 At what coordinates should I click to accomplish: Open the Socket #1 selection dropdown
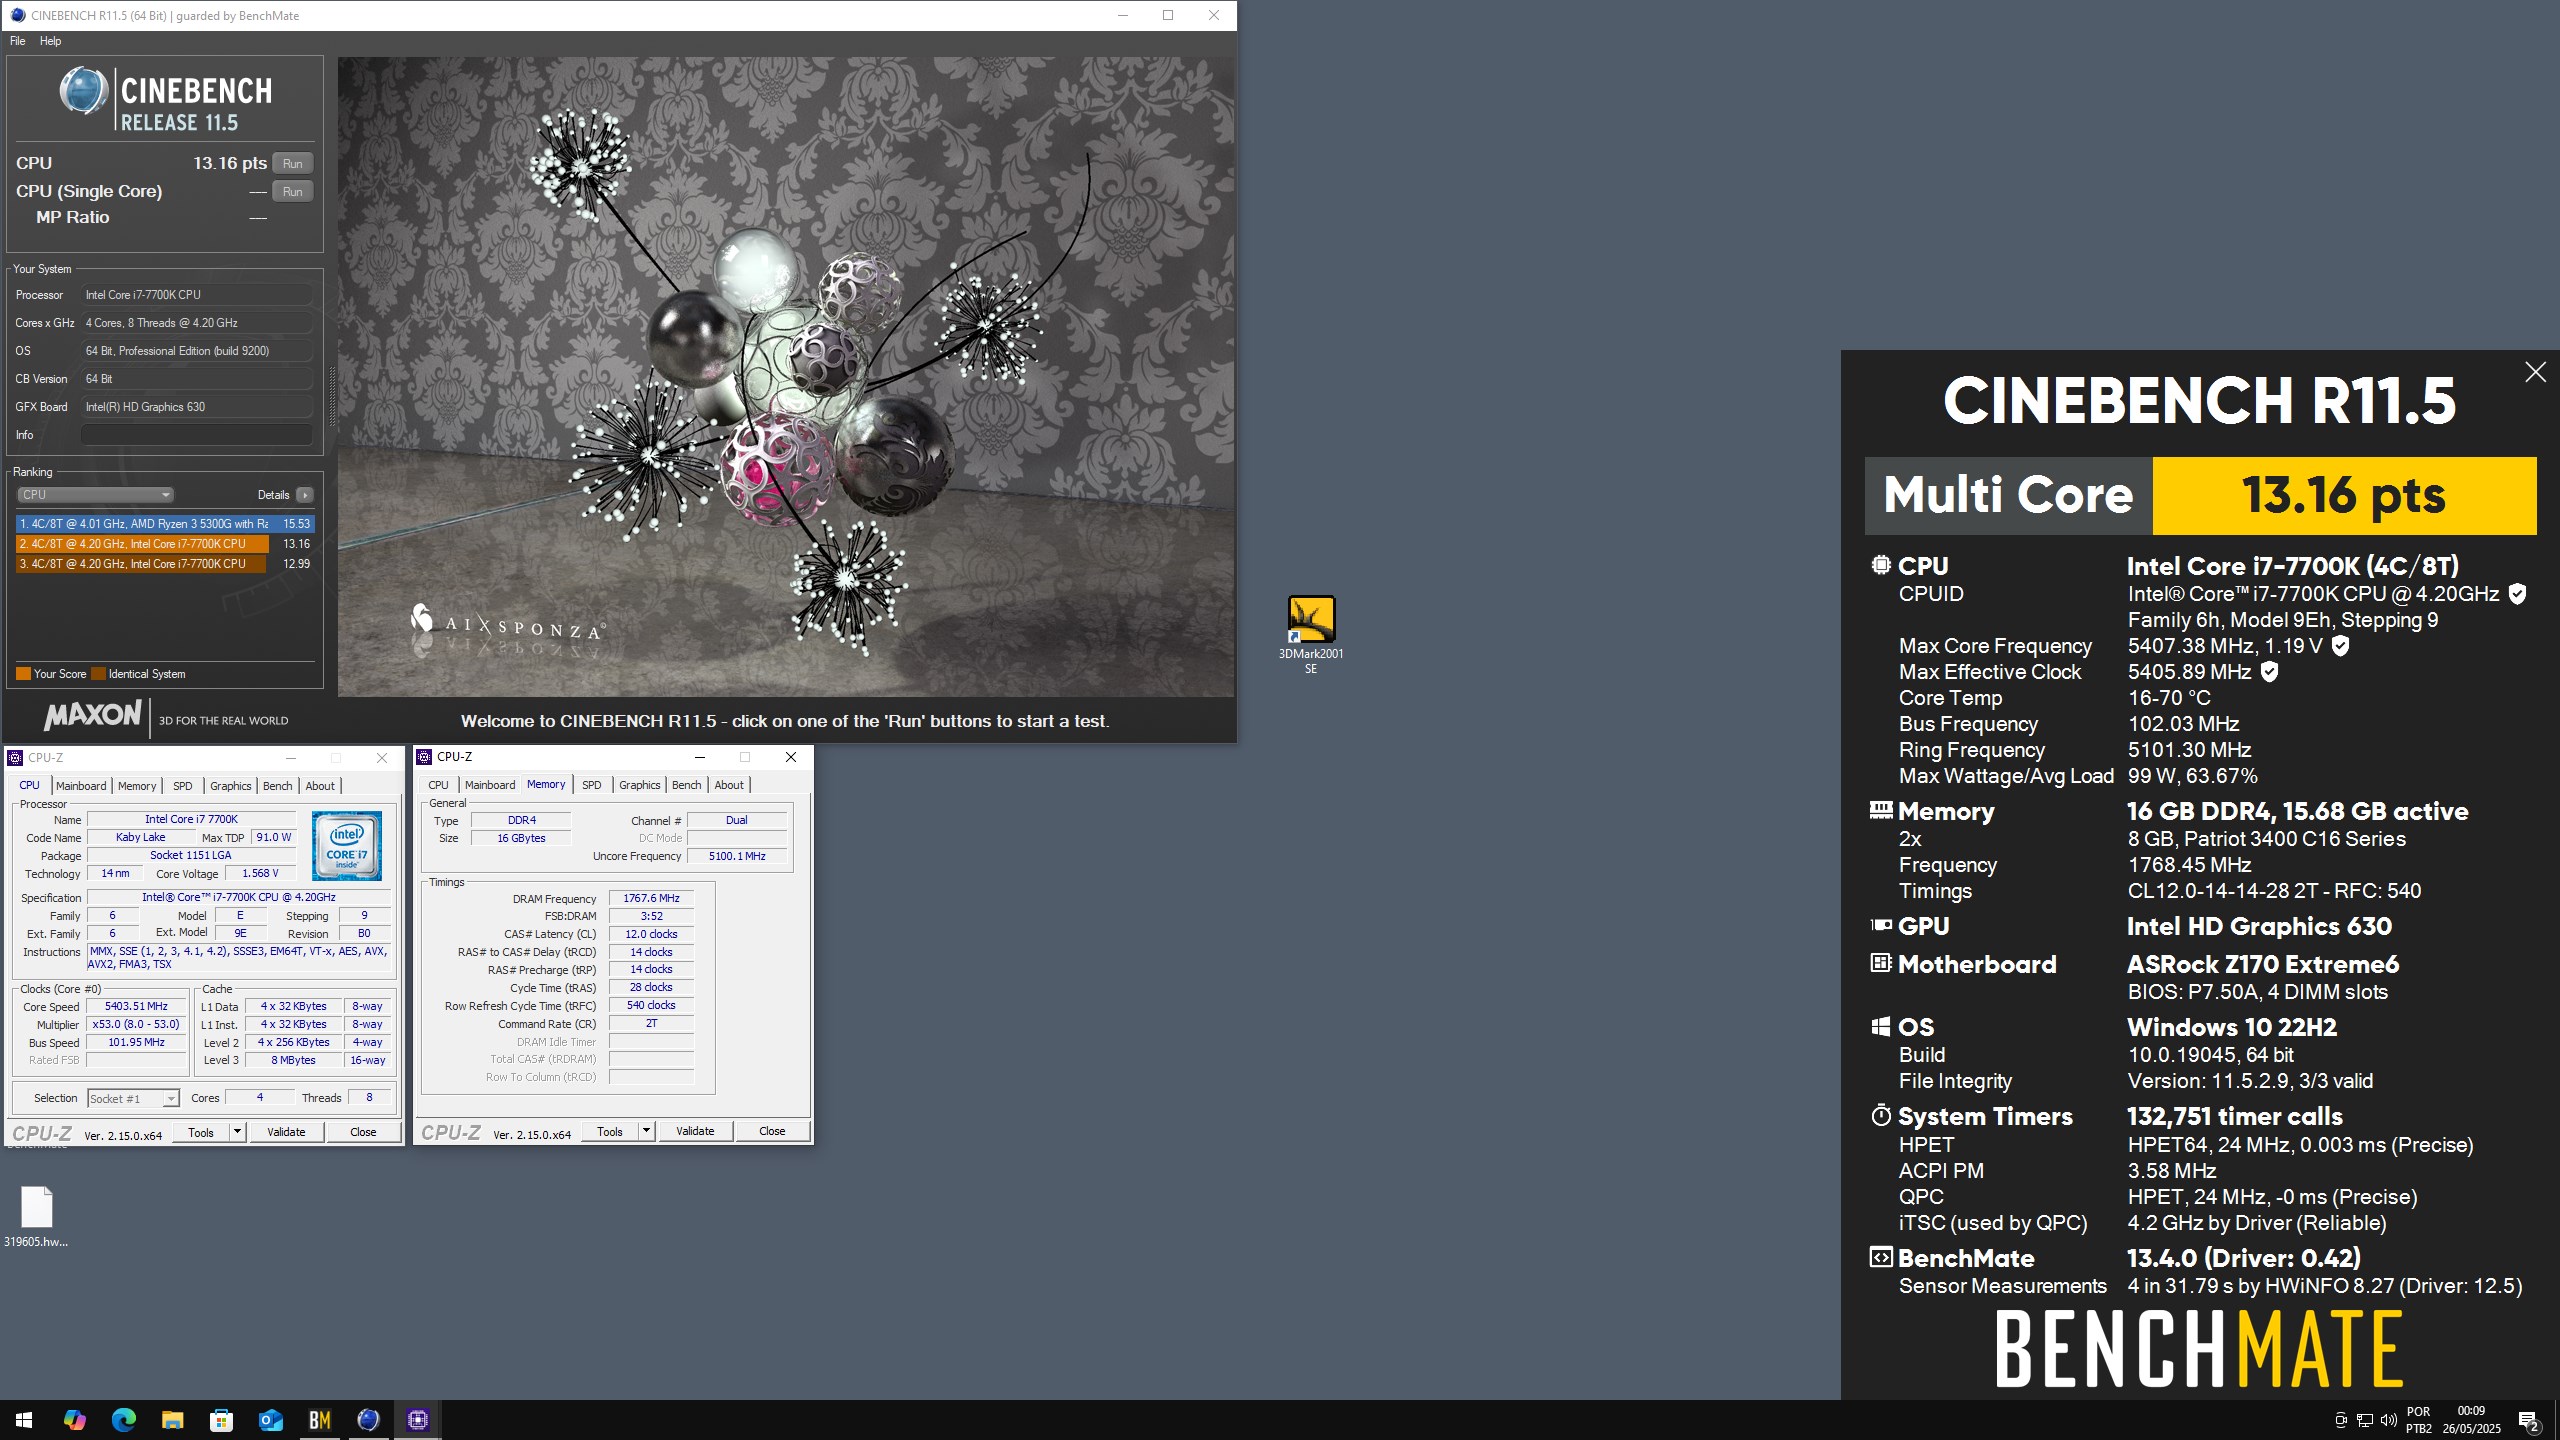(133, 1098)
